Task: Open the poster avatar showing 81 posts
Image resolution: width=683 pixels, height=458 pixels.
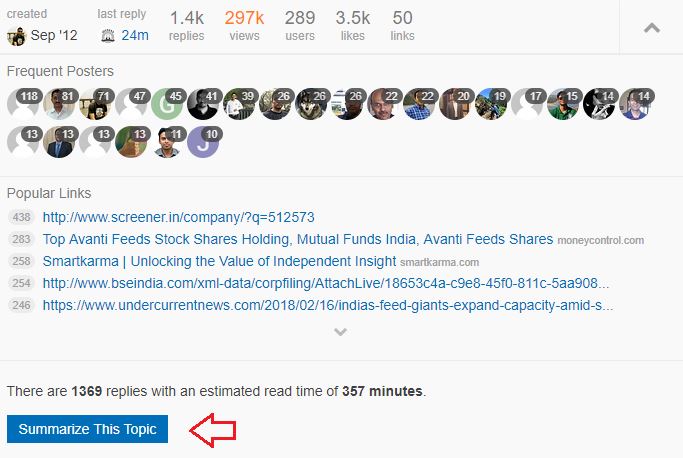Action: [59, 104]
